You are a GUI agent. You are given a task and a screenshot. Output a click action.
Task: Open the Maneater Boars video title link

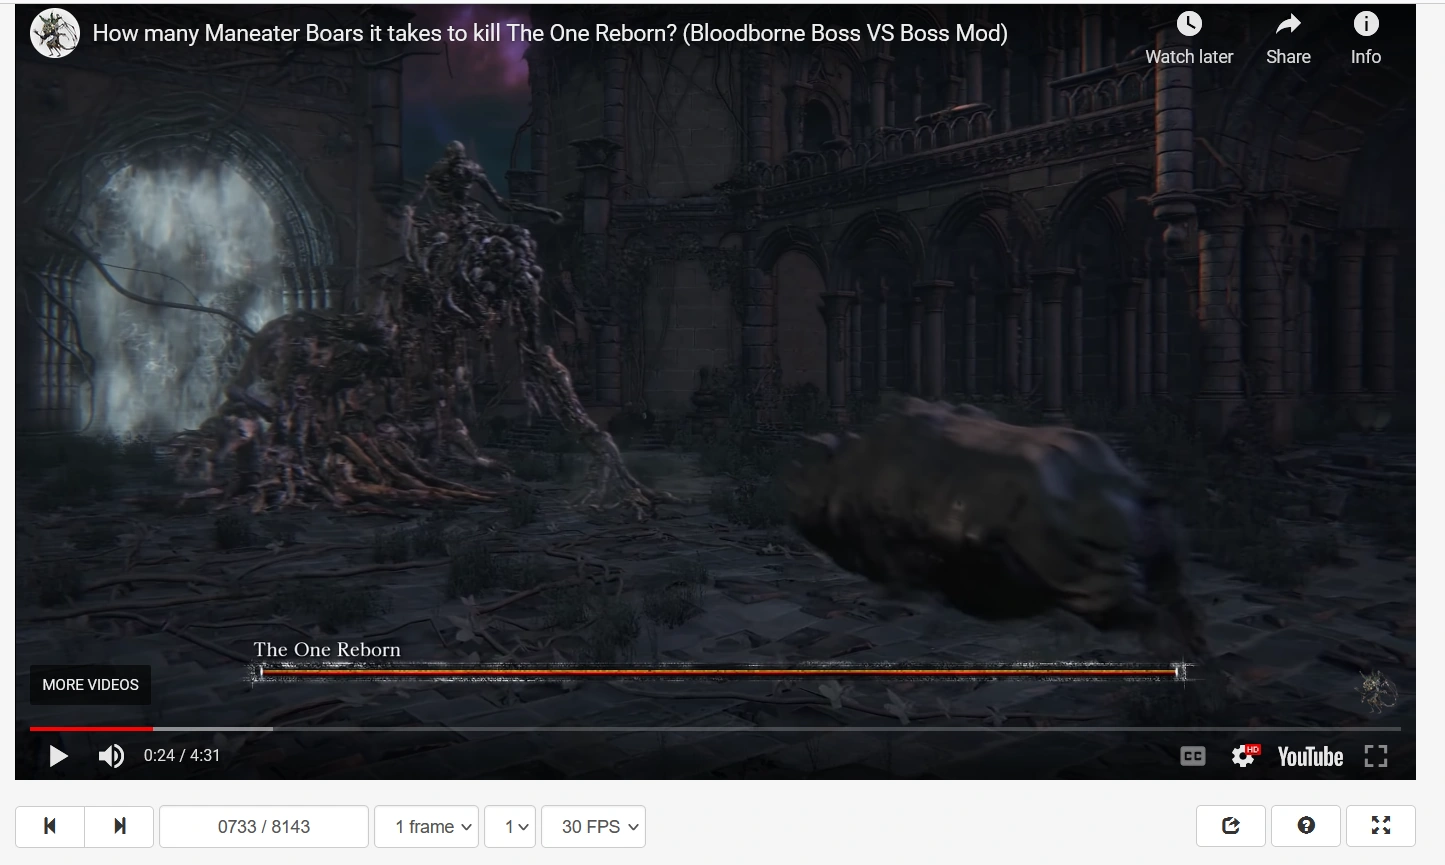550,33
